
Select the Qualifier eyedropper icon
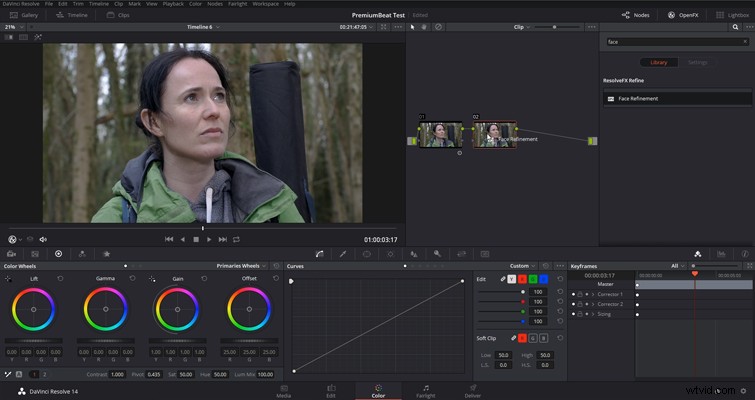point(343,254)
